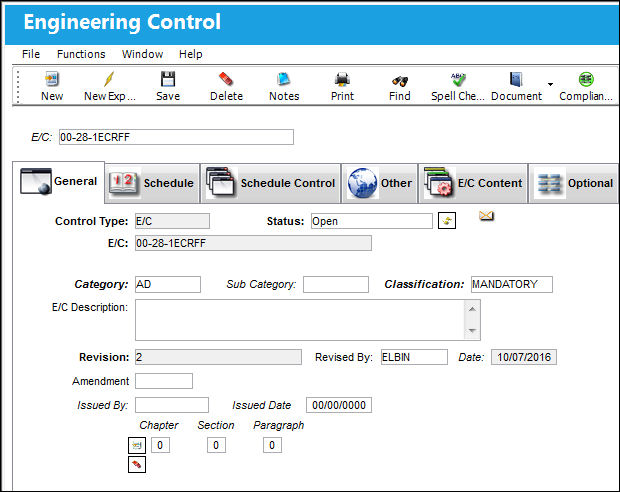Open the Window menu
This screenshot has width=620, height=492.
coord(142,54)
